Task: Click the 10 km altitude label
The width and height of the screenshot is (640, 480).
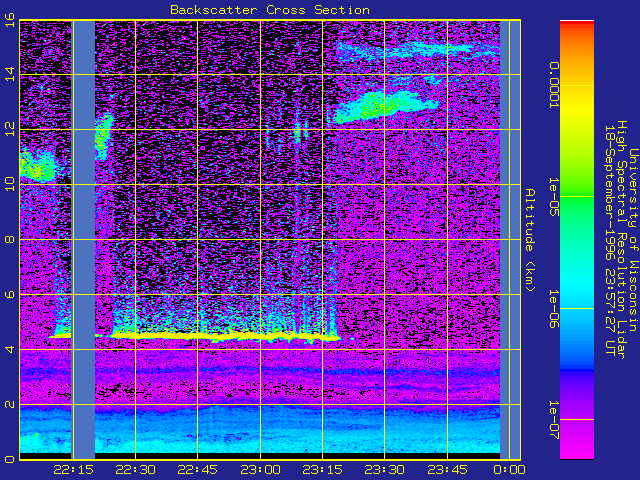Action: [10, 184]
